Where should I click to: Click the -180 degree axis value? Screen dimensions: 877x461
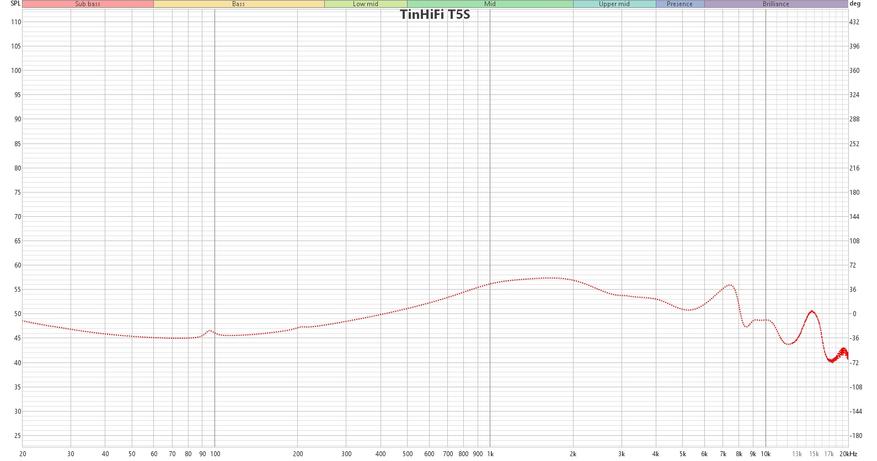pos(856,436)
